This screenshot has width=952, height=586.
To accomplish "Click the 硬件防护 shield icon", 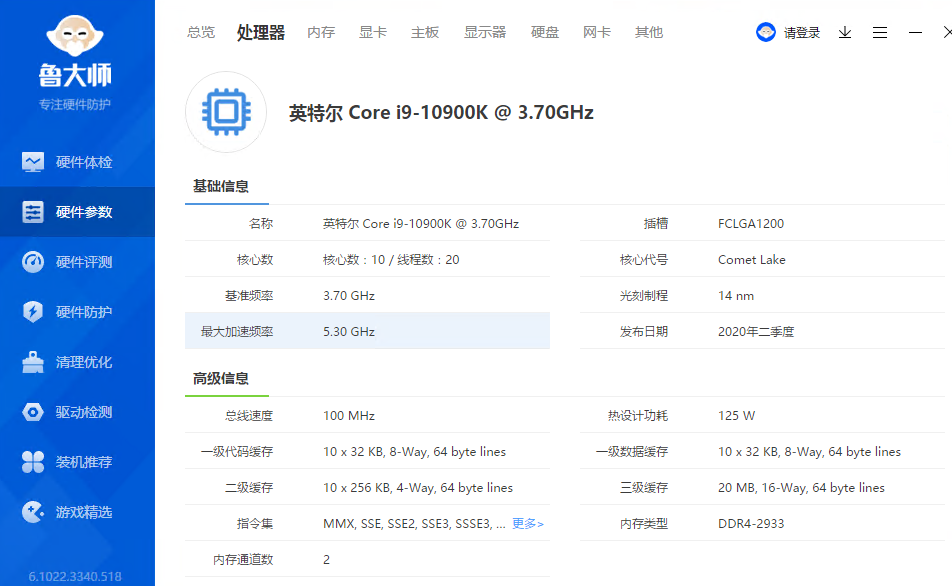I will 33,312.
